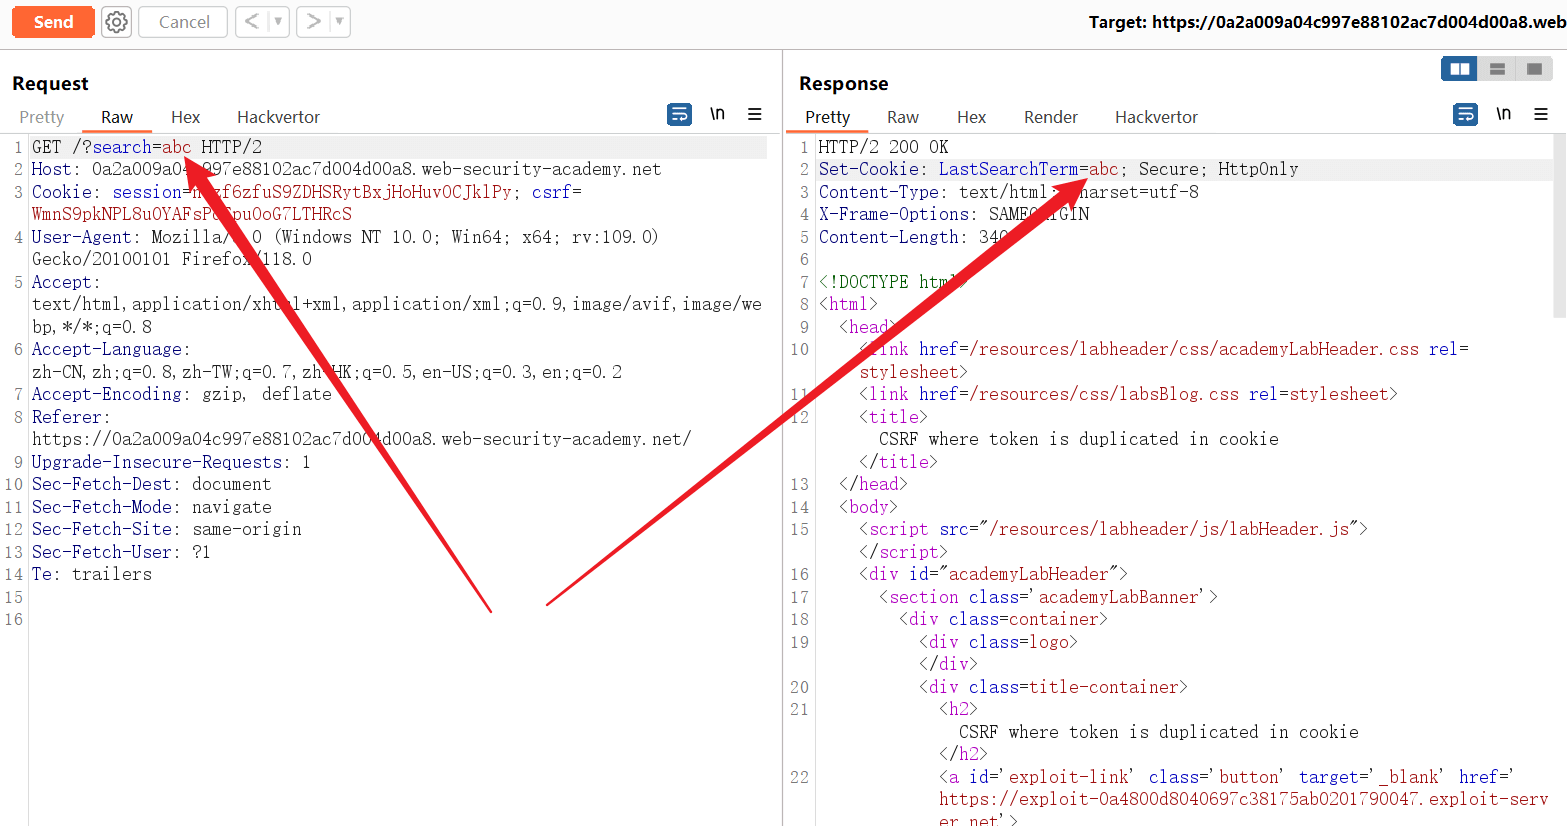The height and width of the screenshot is (826, 1567).
Task: Toggle word wrap icon in Response panel
Action: click(1465, 114)
